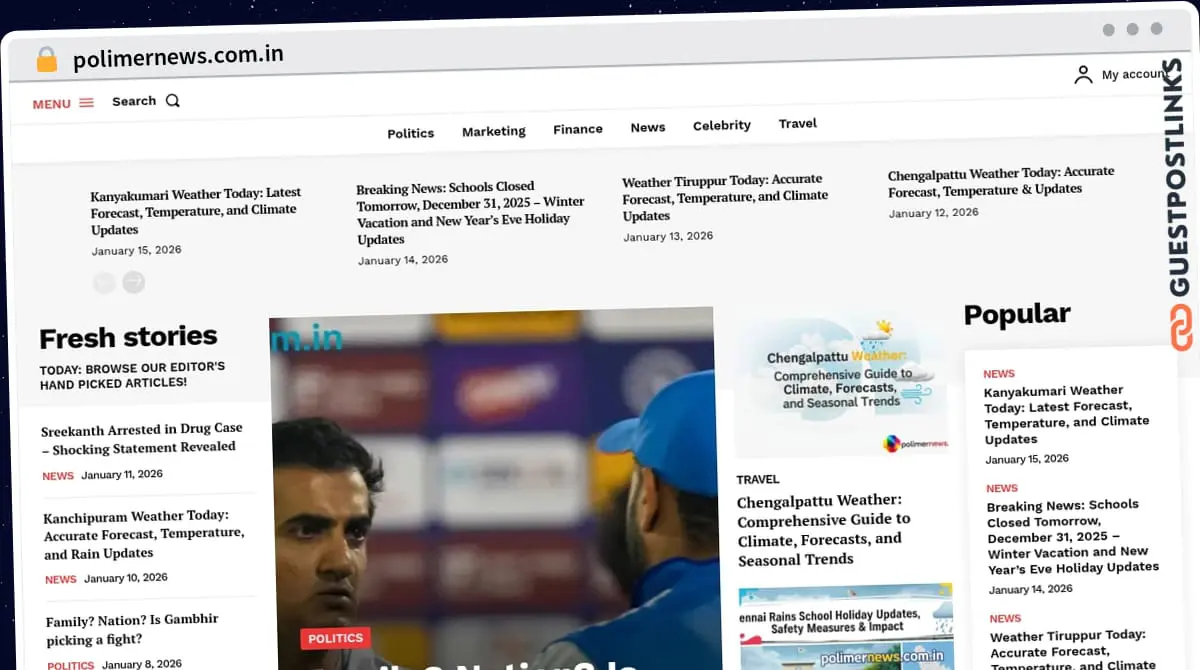
Task: Click the Popular section heading
Action: (x=1017, y=315)
